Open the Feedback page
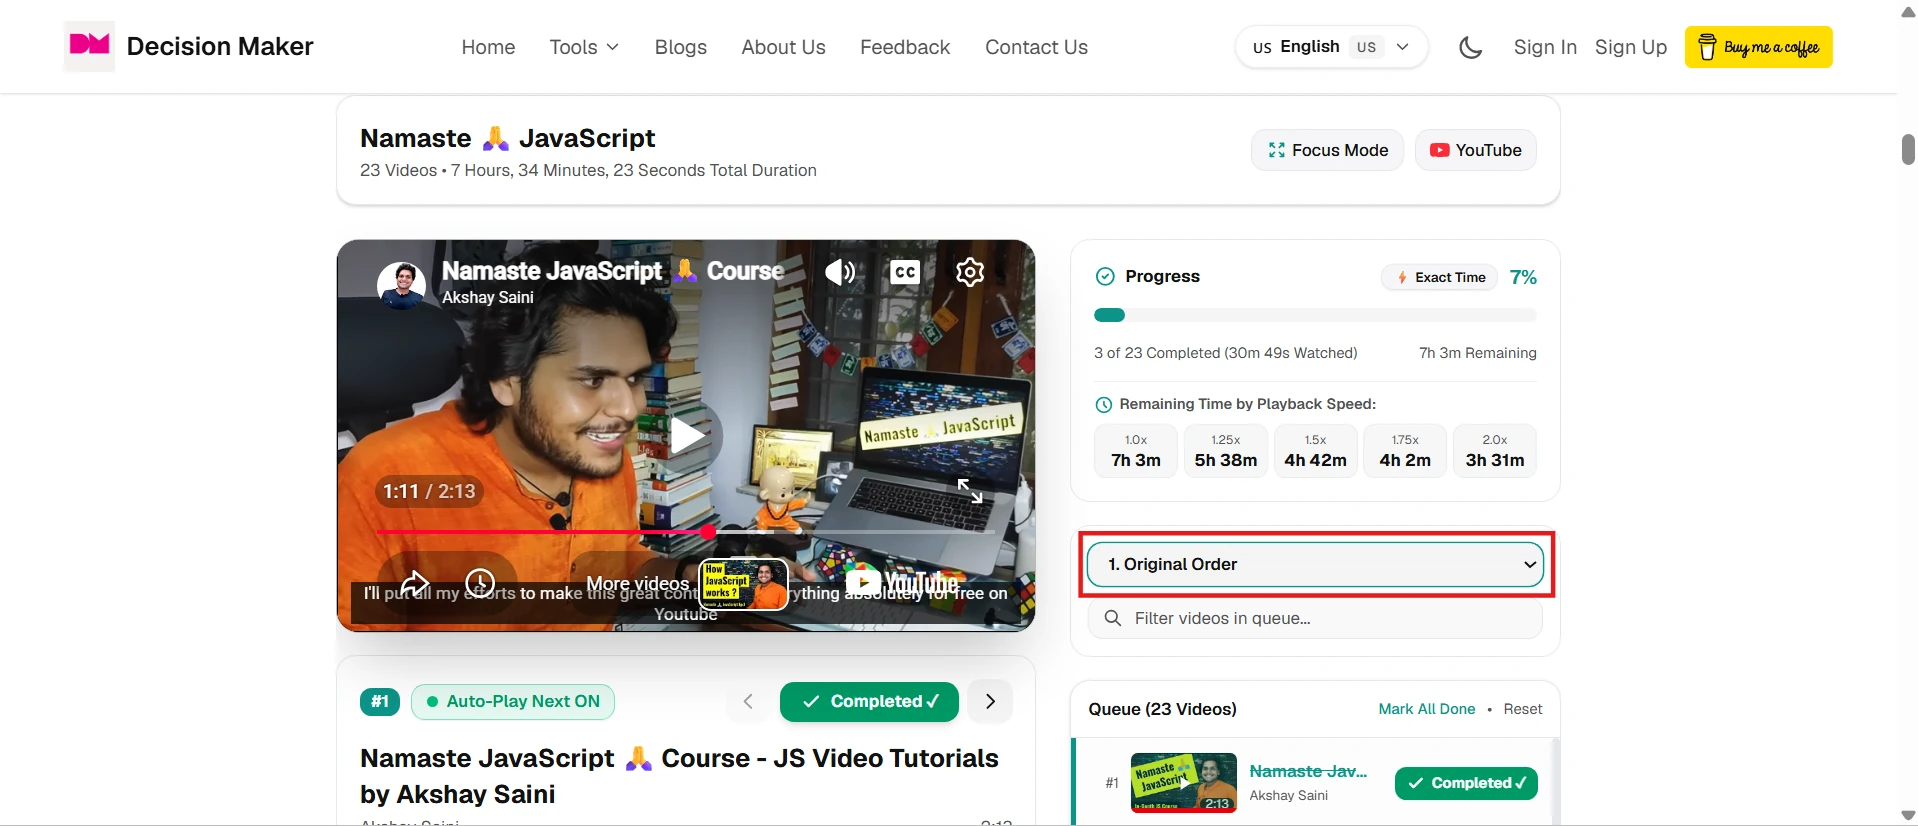Image resolution: width=1918 pixels, height=826 pixels. (905, 47)
